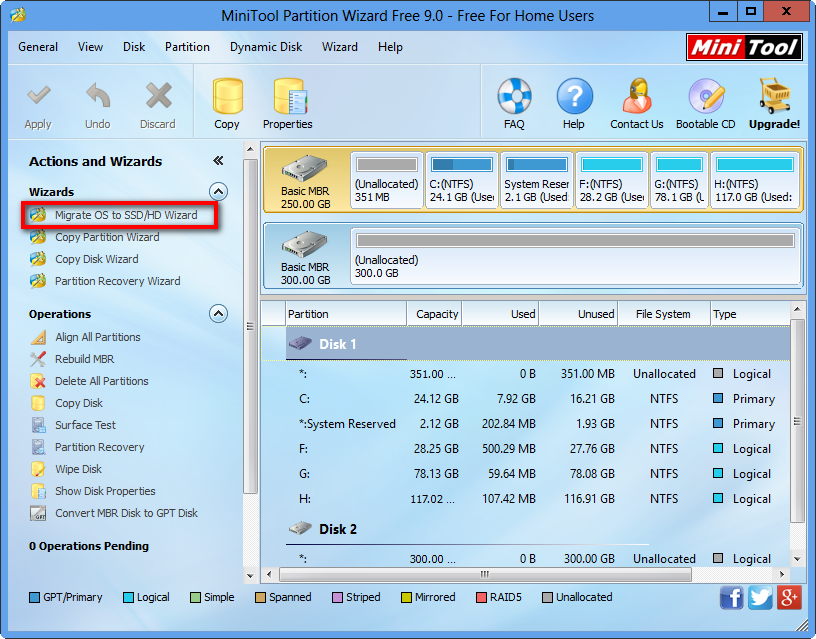Select the F:(NTFS) partition block
The image size is (816, 639).
click(611, 180)
